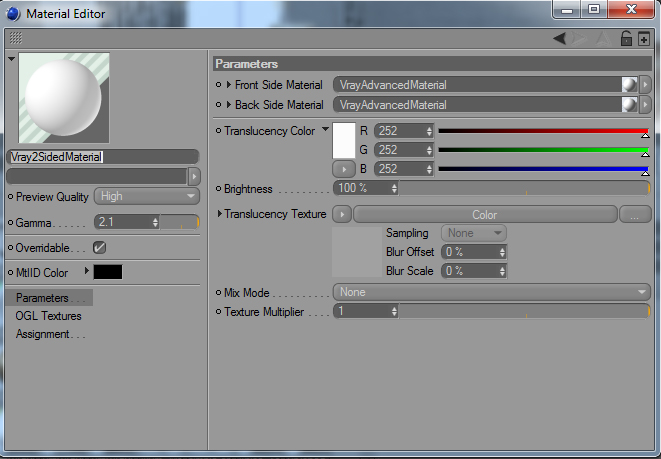Toggle animation dot next to Texture Multiplier
The width and height of the screenshot is (661, 459).
(218, 311)
